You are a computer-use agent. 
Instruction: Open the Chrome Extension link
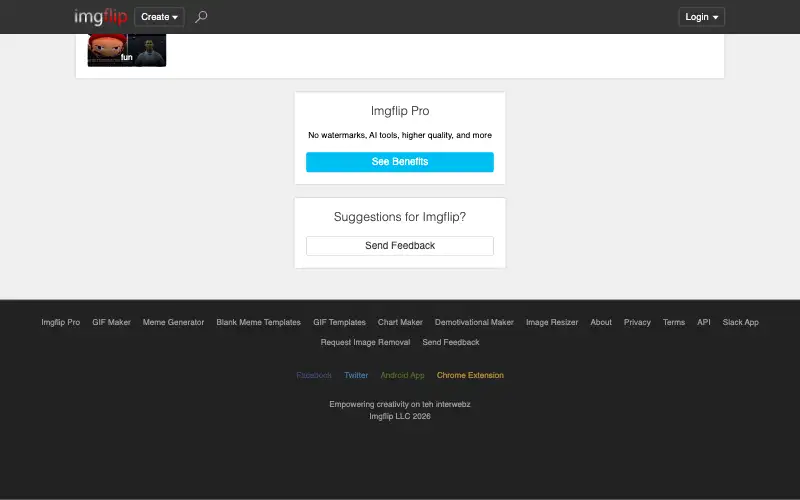tap(470, 376)
